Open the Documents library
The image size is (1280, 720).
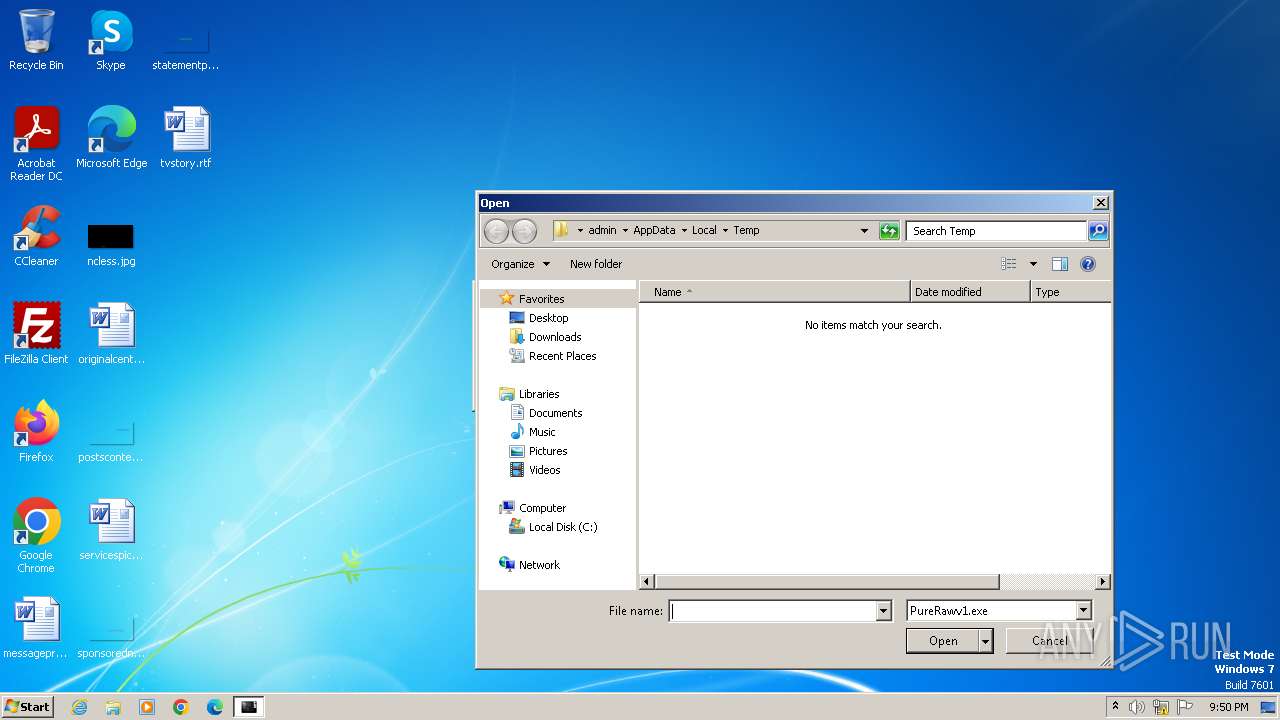[555, 413]
